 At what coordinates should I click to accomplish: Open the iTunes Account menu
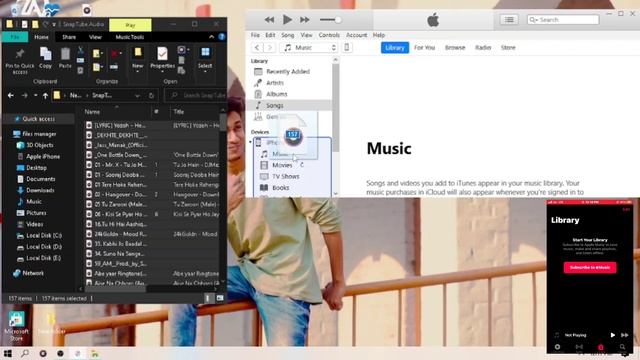coord(356,35)
